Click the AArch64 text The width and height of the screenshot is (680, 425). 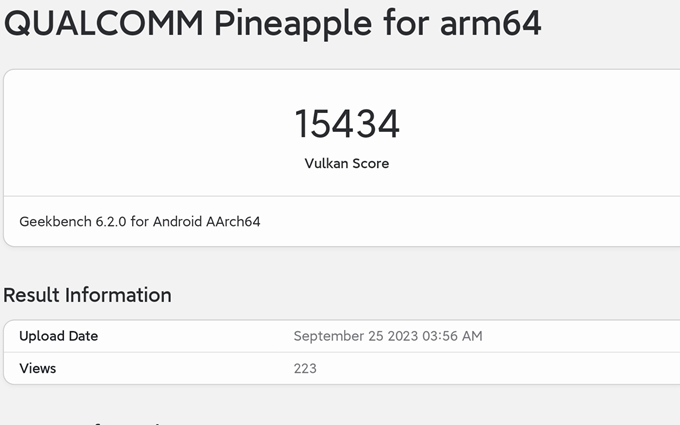233,222
